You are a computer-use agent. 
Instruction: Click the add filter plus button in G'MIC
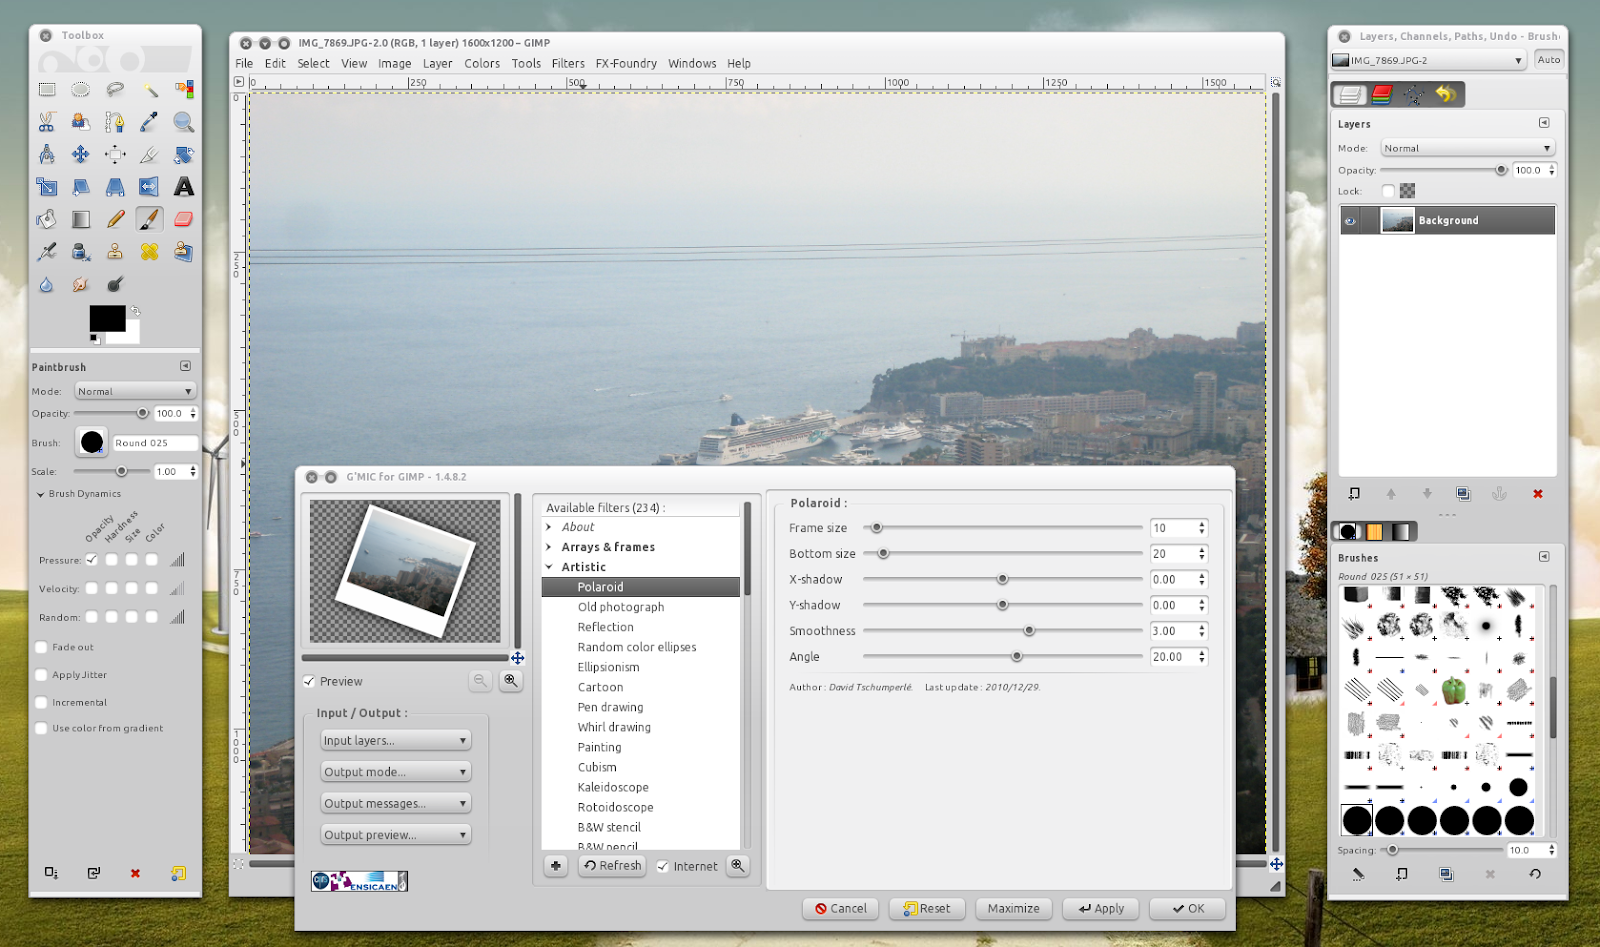click(556, 866)
